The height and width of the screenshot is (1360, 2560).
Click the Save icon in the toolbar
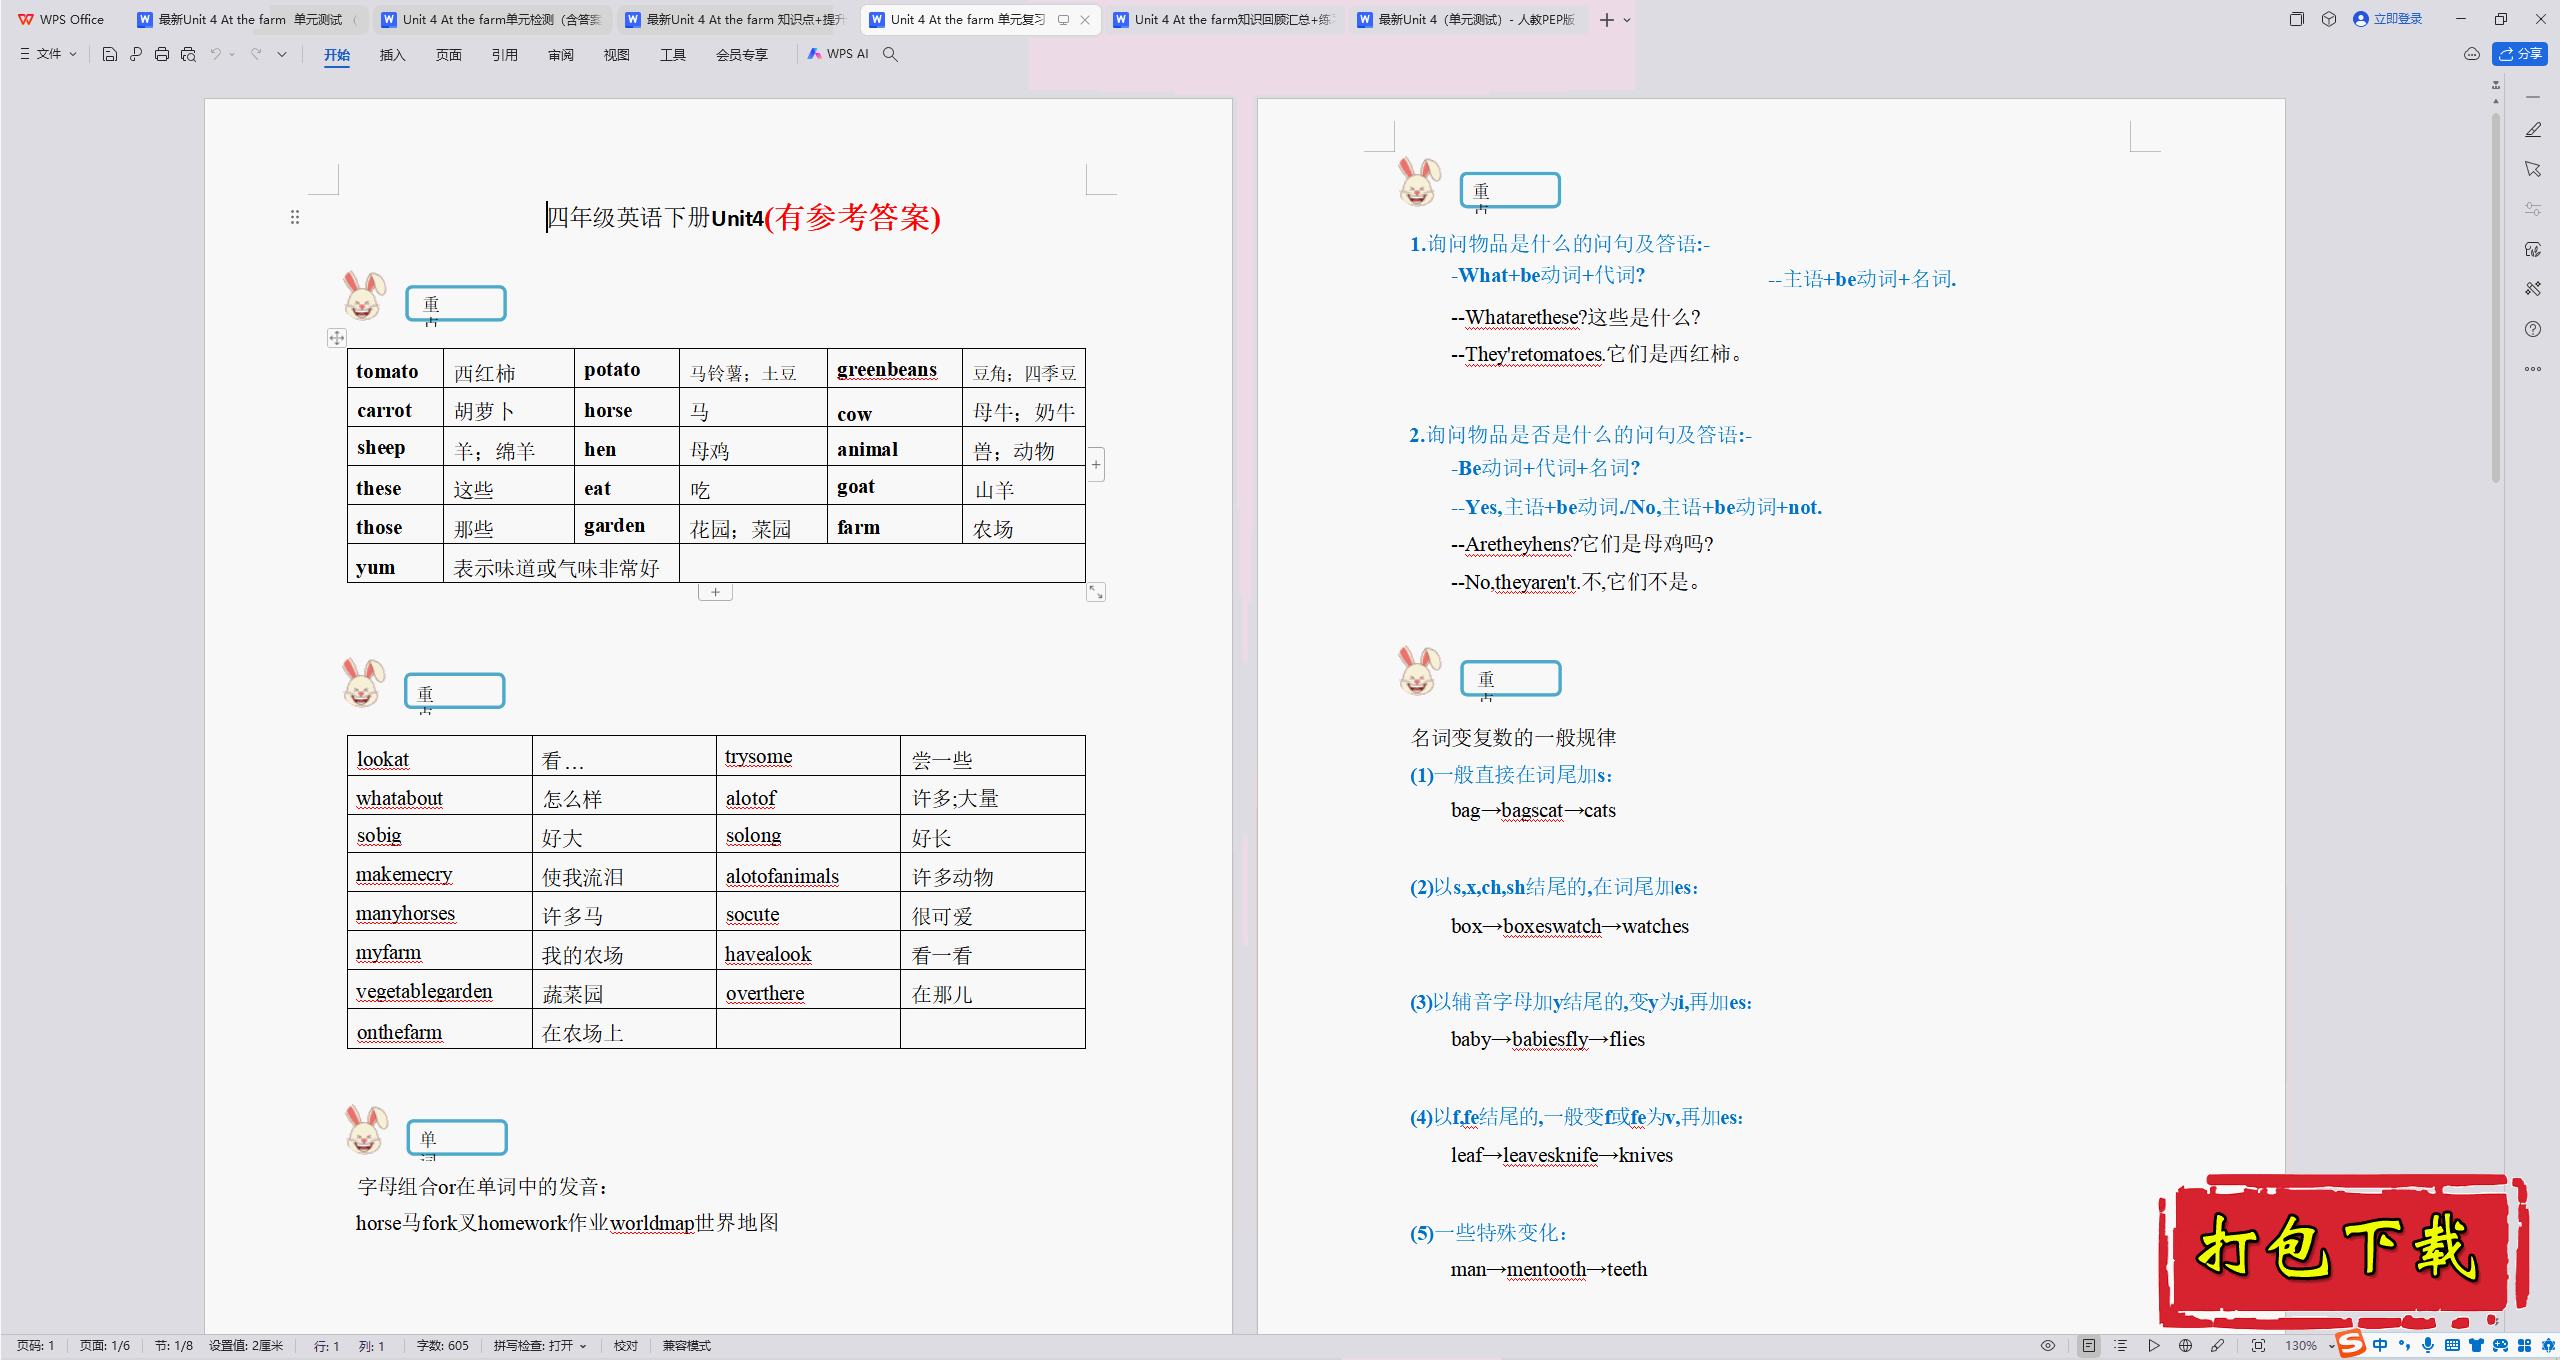(110, 54)
